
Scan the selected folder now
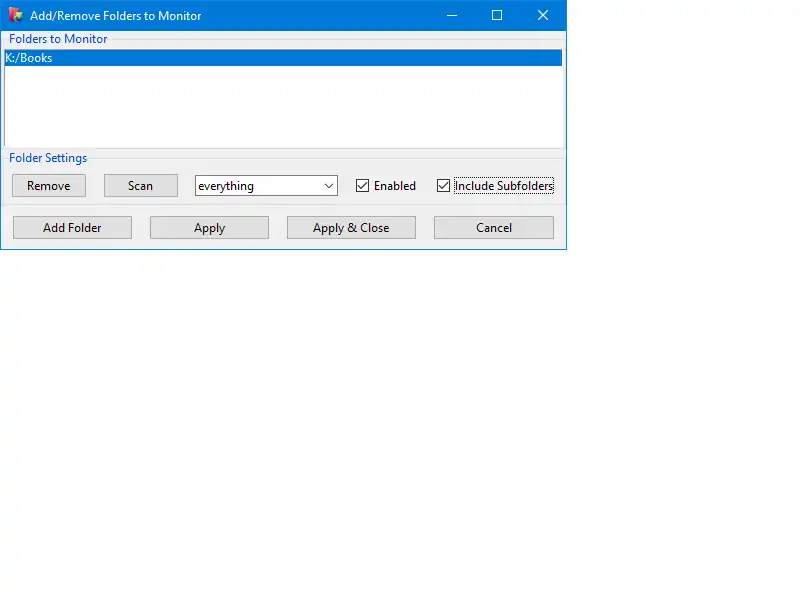141,186
